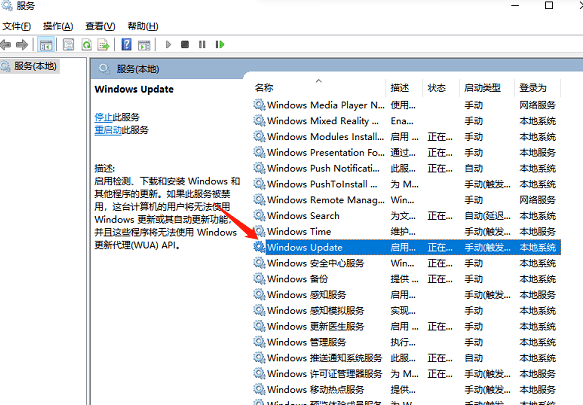The height and width of the screenshot is (405, 583).
Task: Click the gear icon of Windows Media Player N...
Action: coord(259,105)
